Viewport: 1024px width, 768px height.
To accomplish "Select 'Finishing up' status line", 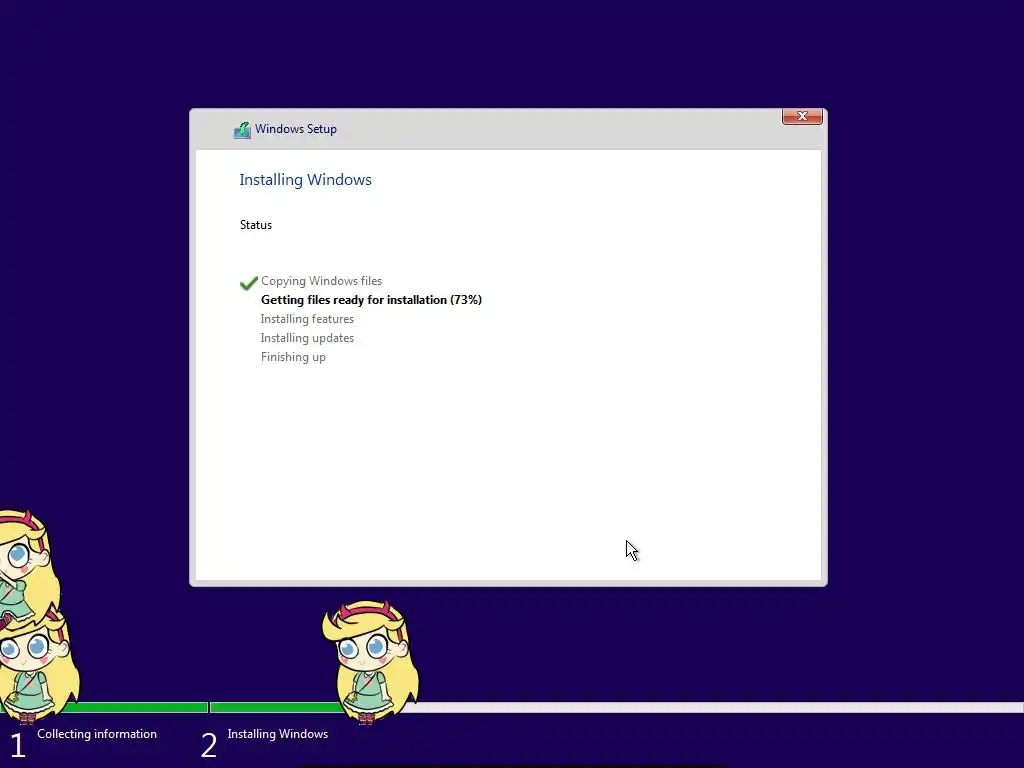I will coord(293,357).
